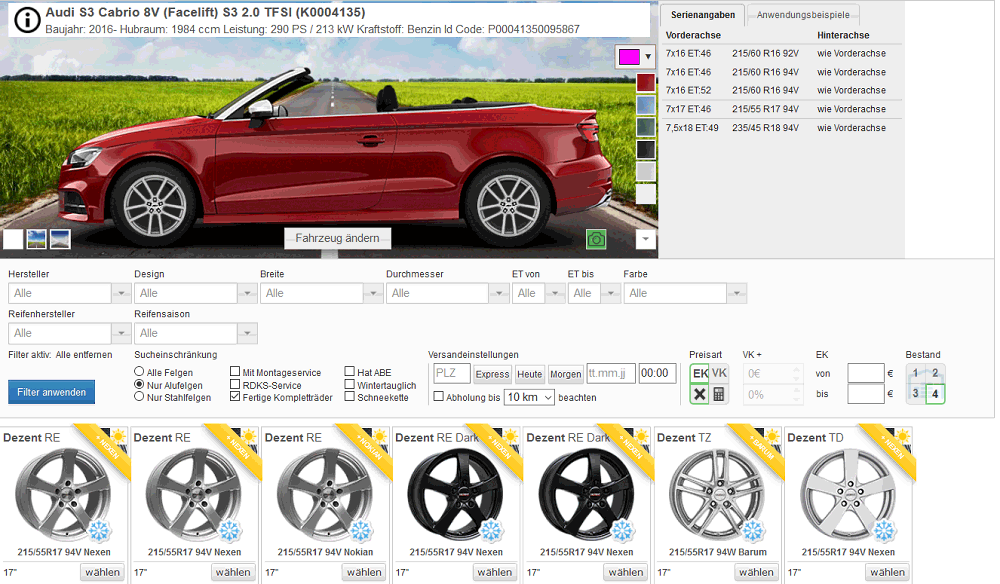The width and height of the screenshot is (1000, 584).
Task: Toggle VK price type
Action: pyautogui.click(x=719, y=374)
